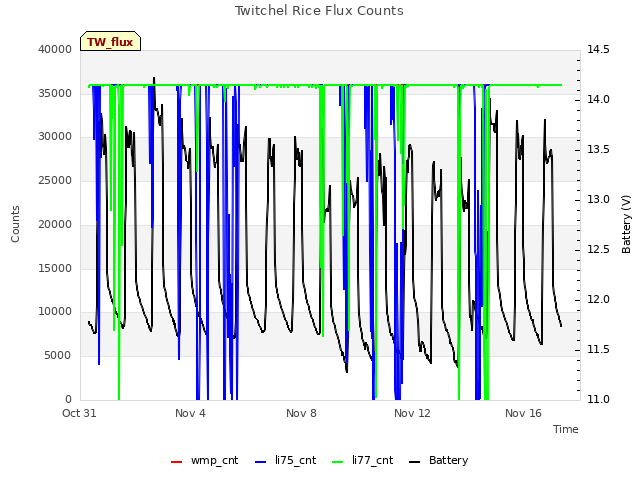Click the Time x-axis label
This screenshot has width=640, height=480.
(566, 429)
